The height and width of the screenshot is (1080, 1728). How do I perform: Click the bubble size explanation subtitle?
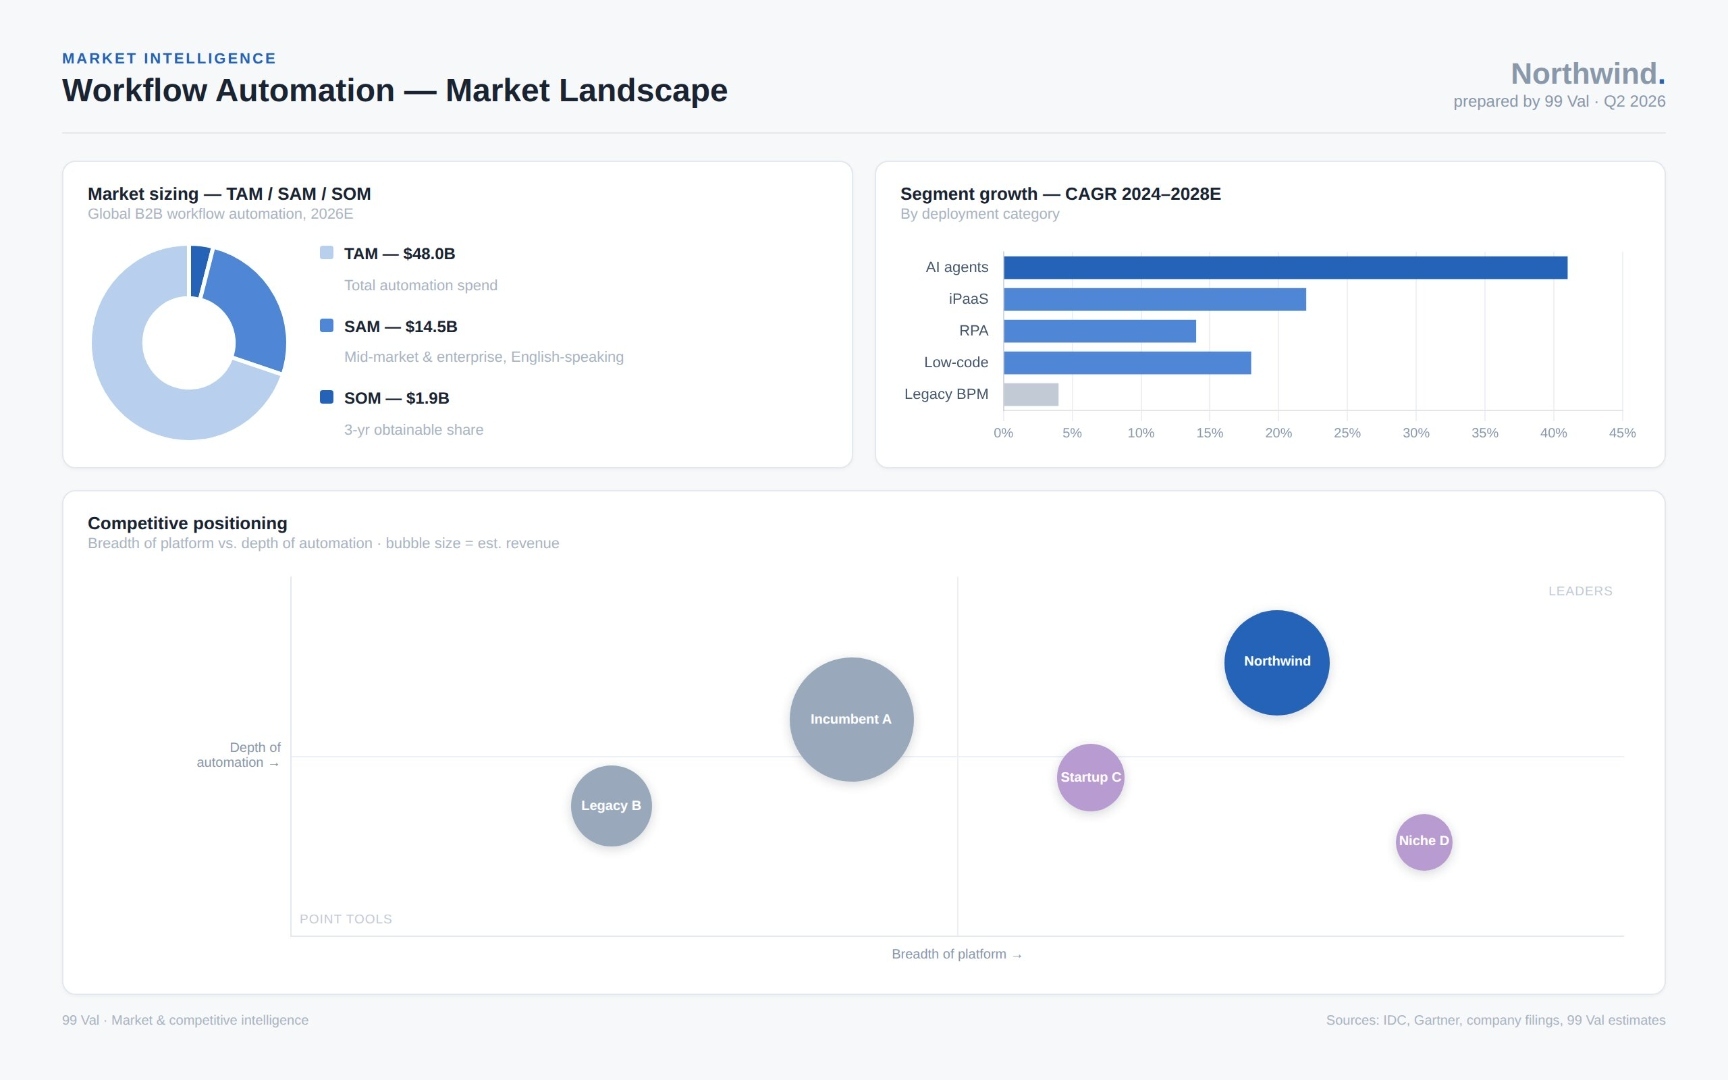pos(323,543)
